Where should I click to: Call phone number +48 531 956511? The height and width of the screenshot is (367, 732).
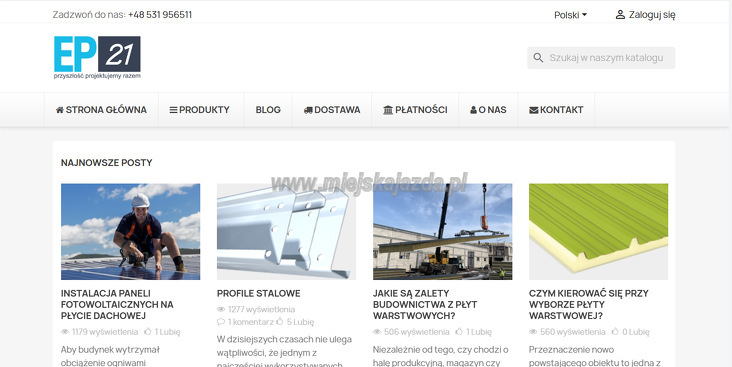point(160,14)
